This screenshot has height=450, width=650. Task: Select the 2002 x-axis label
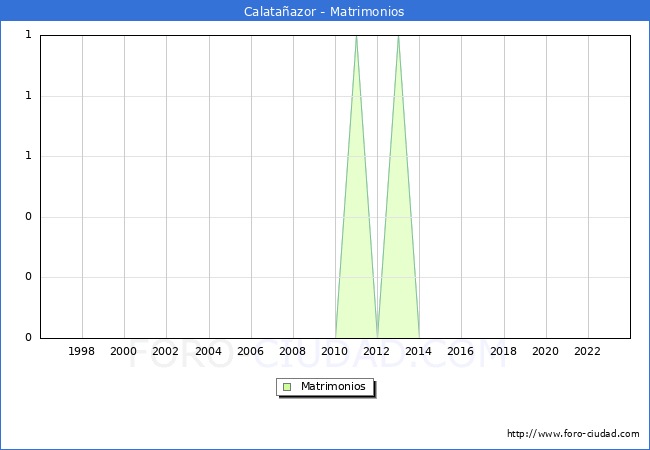[x=166, y=352]
